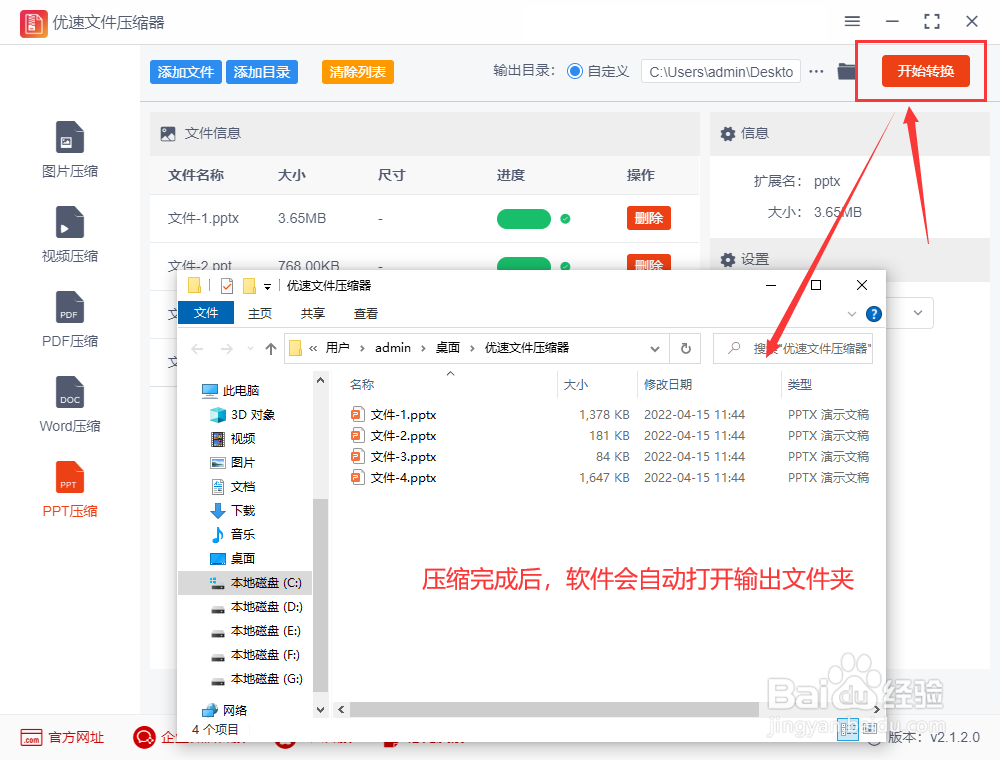Go forward in Explorer navigation

(x=226, y=348)
